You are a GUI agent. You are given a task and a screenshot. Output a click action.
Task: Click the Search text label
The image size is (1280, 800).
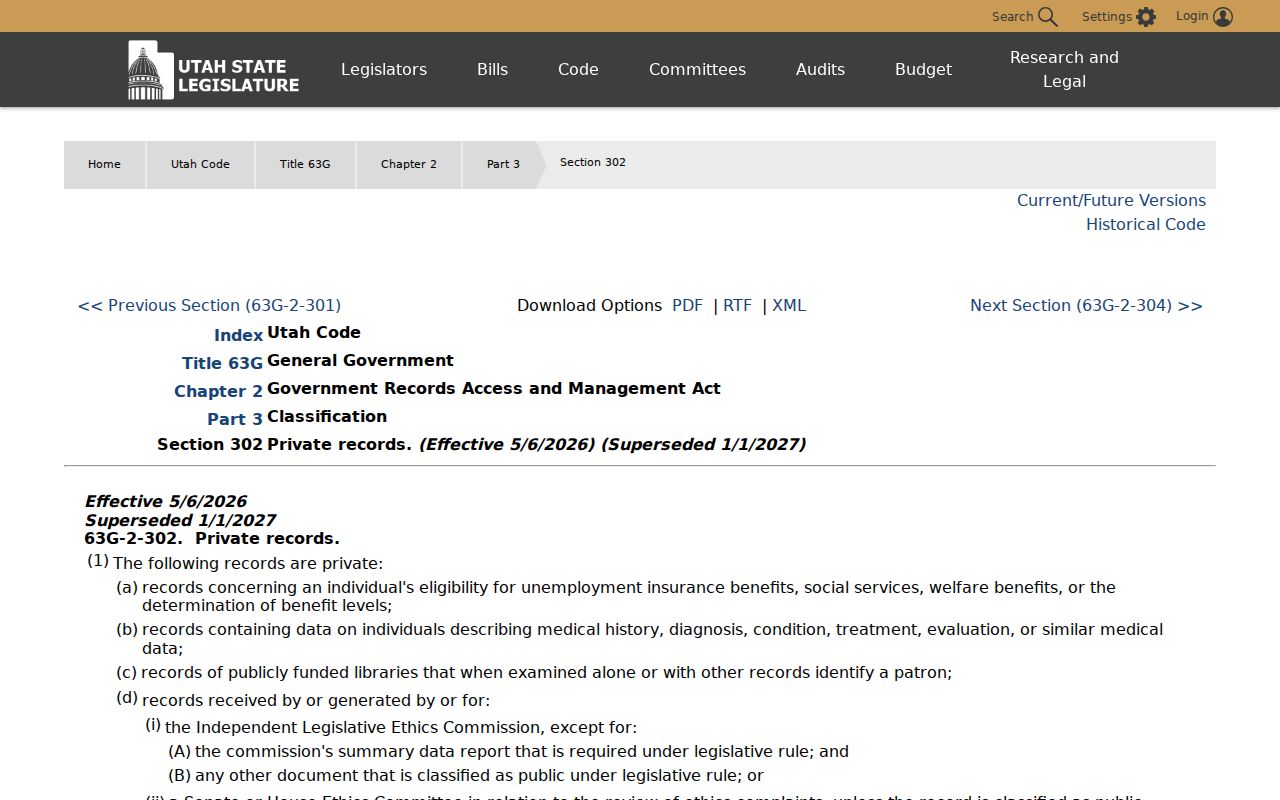coord(1012,16)
